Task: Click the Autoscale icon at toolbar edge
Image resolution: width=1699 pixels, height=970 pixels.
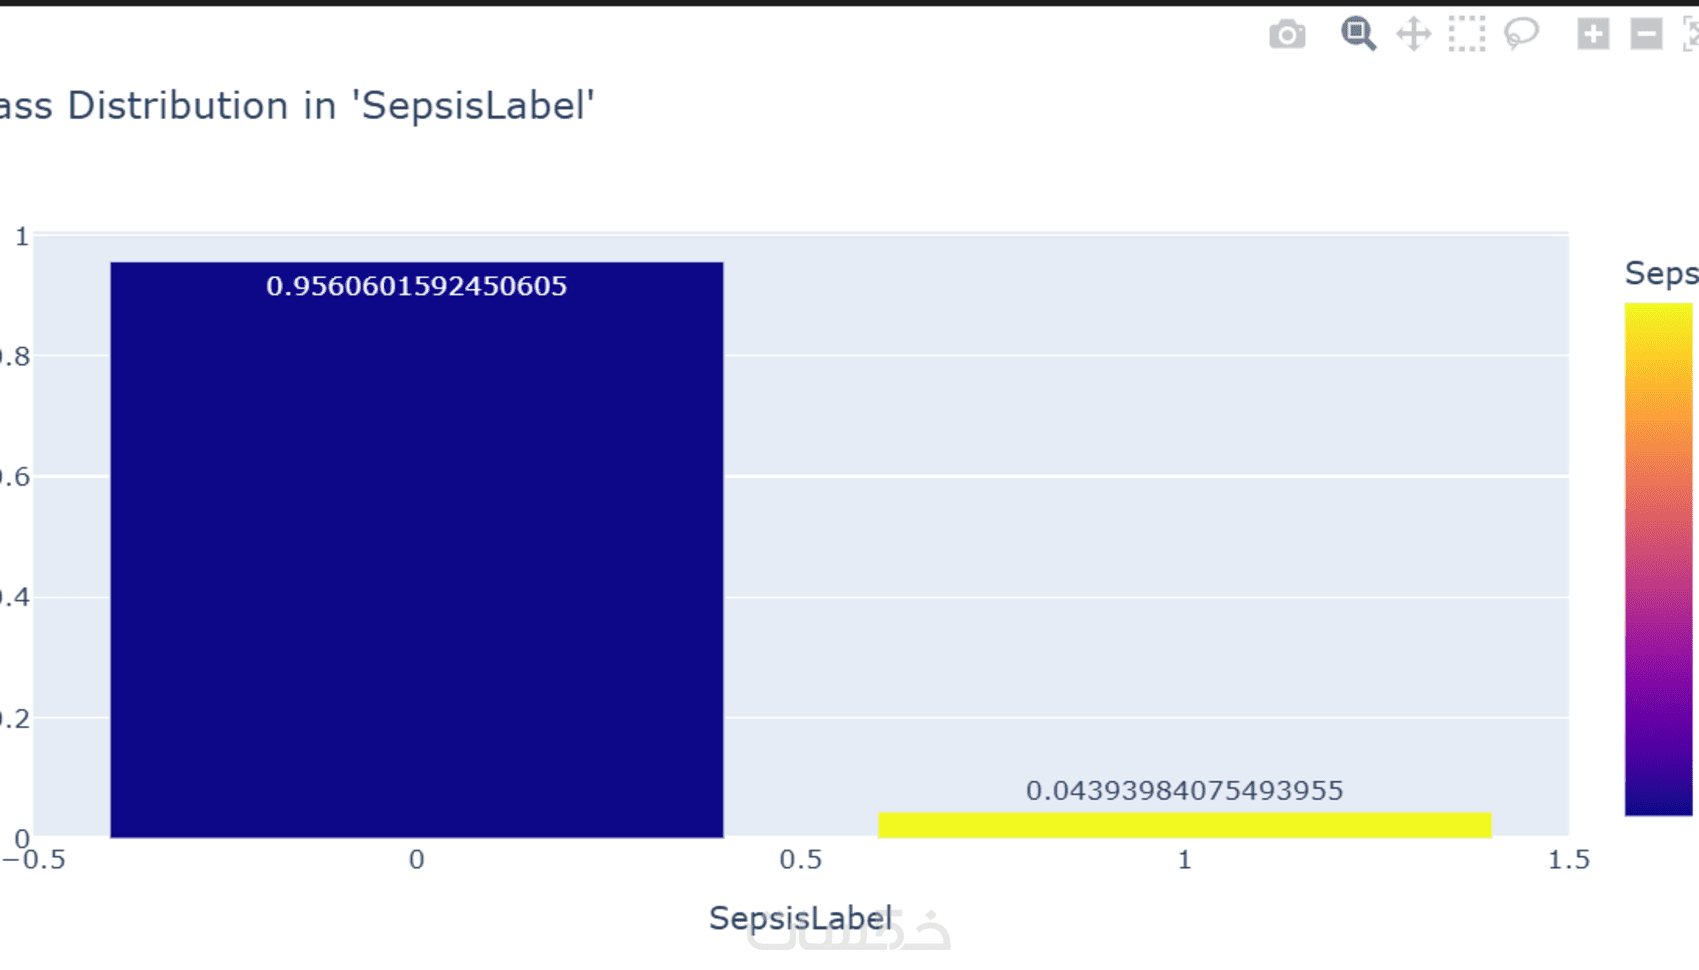Action: (1691, 34)
